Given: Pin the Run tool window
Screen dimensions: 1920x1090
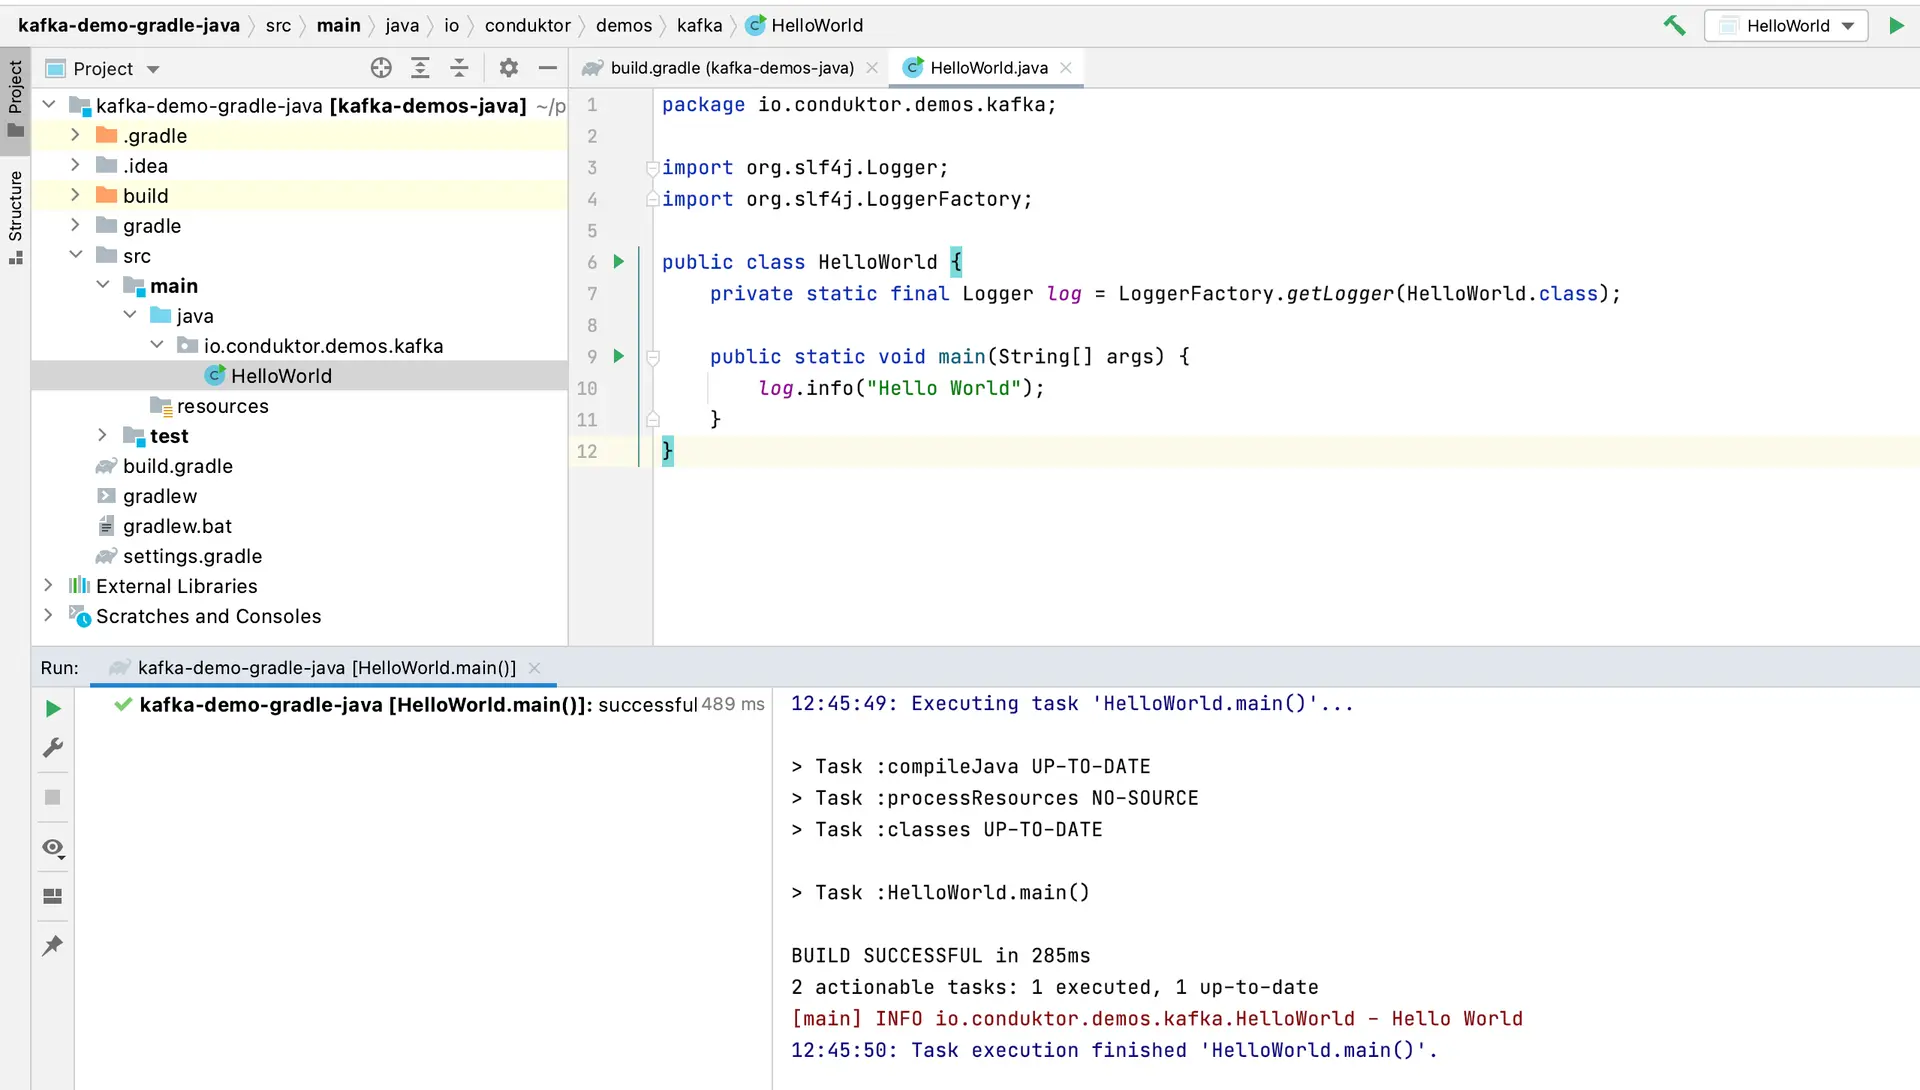Looking at the screenshot, I should (x=53, y=945).
